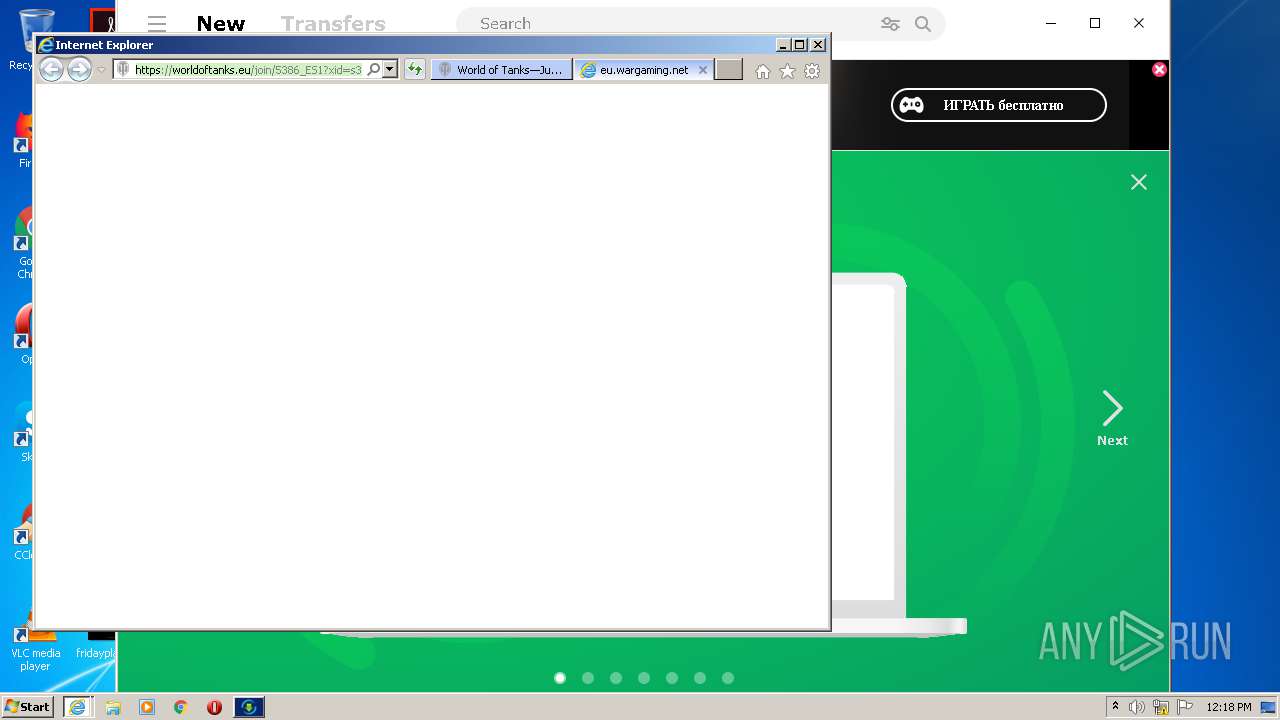Open Internet Explorer tools gear menu

click(x=812, y=71)
